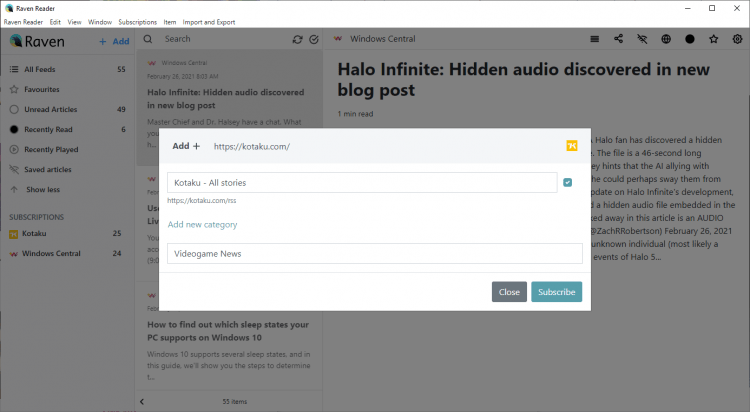Screen dimensions: 750x412
Task: Toggle the black circle read-status icon
Action: [690, 39]
